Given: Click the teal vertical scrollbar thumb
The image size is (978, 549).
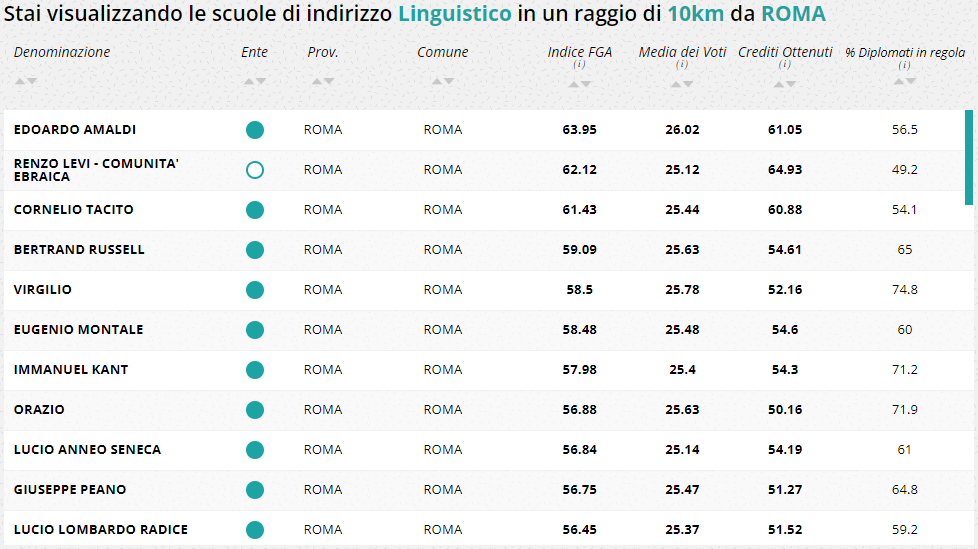Looking at the screenshot, I should click(968, 157).
